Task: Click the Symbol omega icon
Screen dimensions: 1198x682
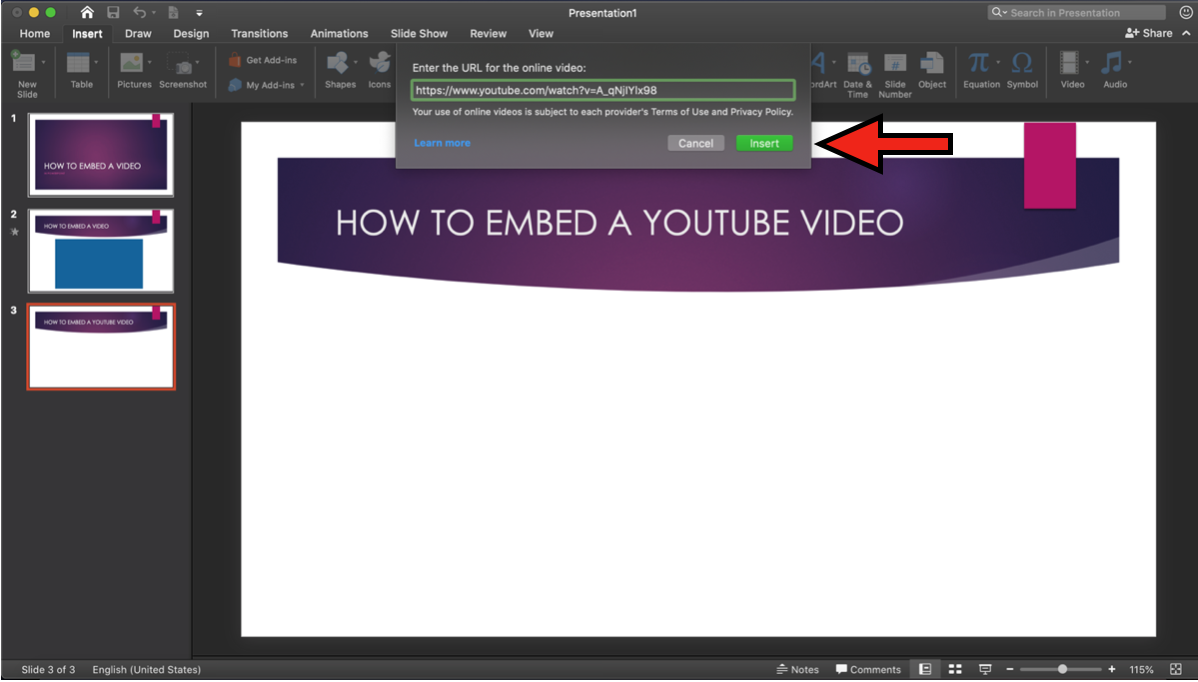Action: tap(1021, 64)
